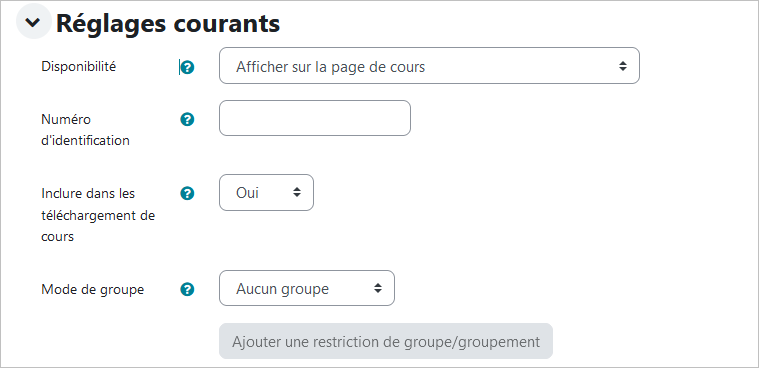Screen dimensions: 759x368
Task: Click the Numéro d'identification label
Action: [x=86, y=130]
